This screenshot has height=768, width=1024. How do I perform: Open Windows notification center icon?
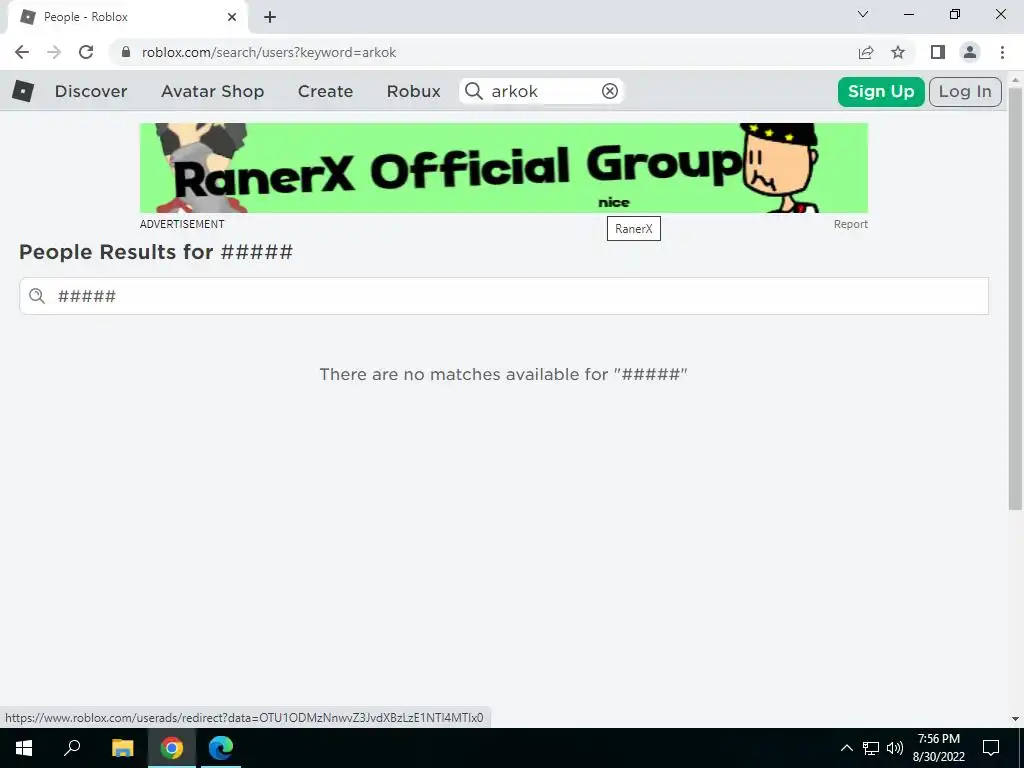pyautogui.click(x=991, y=748)
